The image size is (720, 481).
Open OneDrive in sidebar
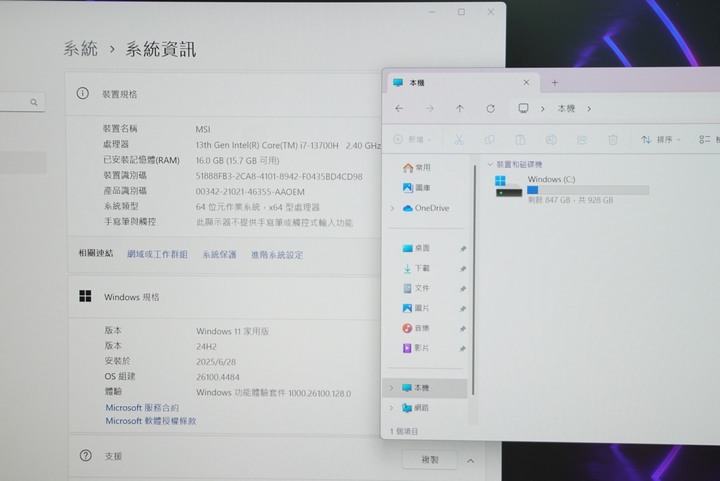pyautogui.click(x=426, y=208)
